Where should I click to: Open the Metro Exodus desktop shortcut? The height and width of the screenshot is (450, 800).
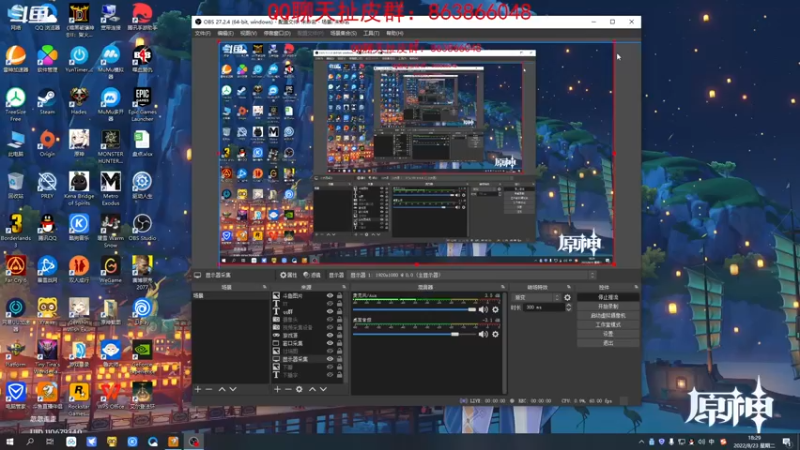point(110,189)
